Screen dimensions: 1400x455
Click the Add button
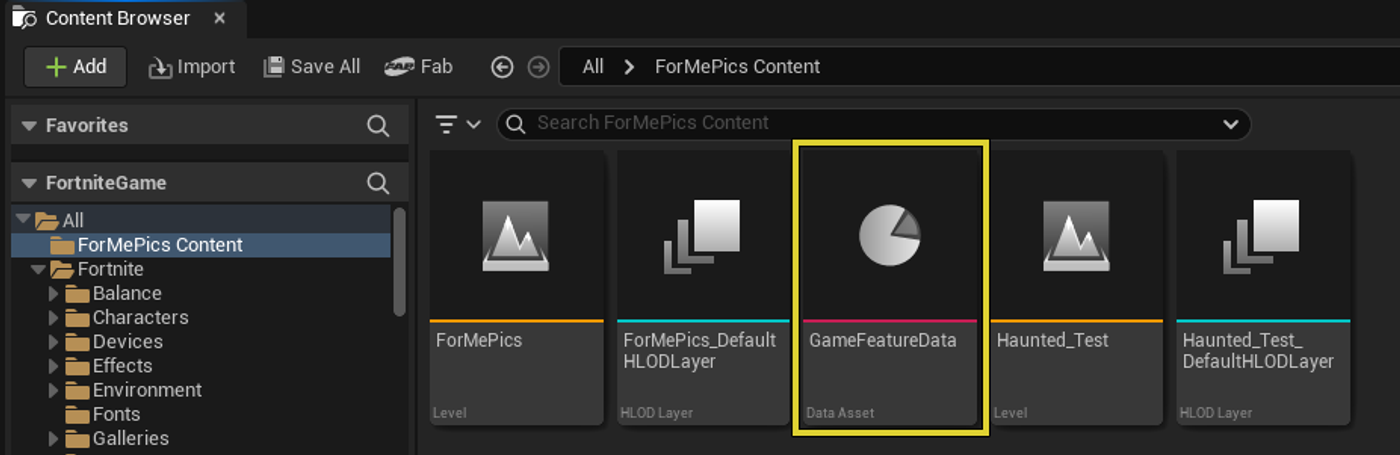point(75,67)
